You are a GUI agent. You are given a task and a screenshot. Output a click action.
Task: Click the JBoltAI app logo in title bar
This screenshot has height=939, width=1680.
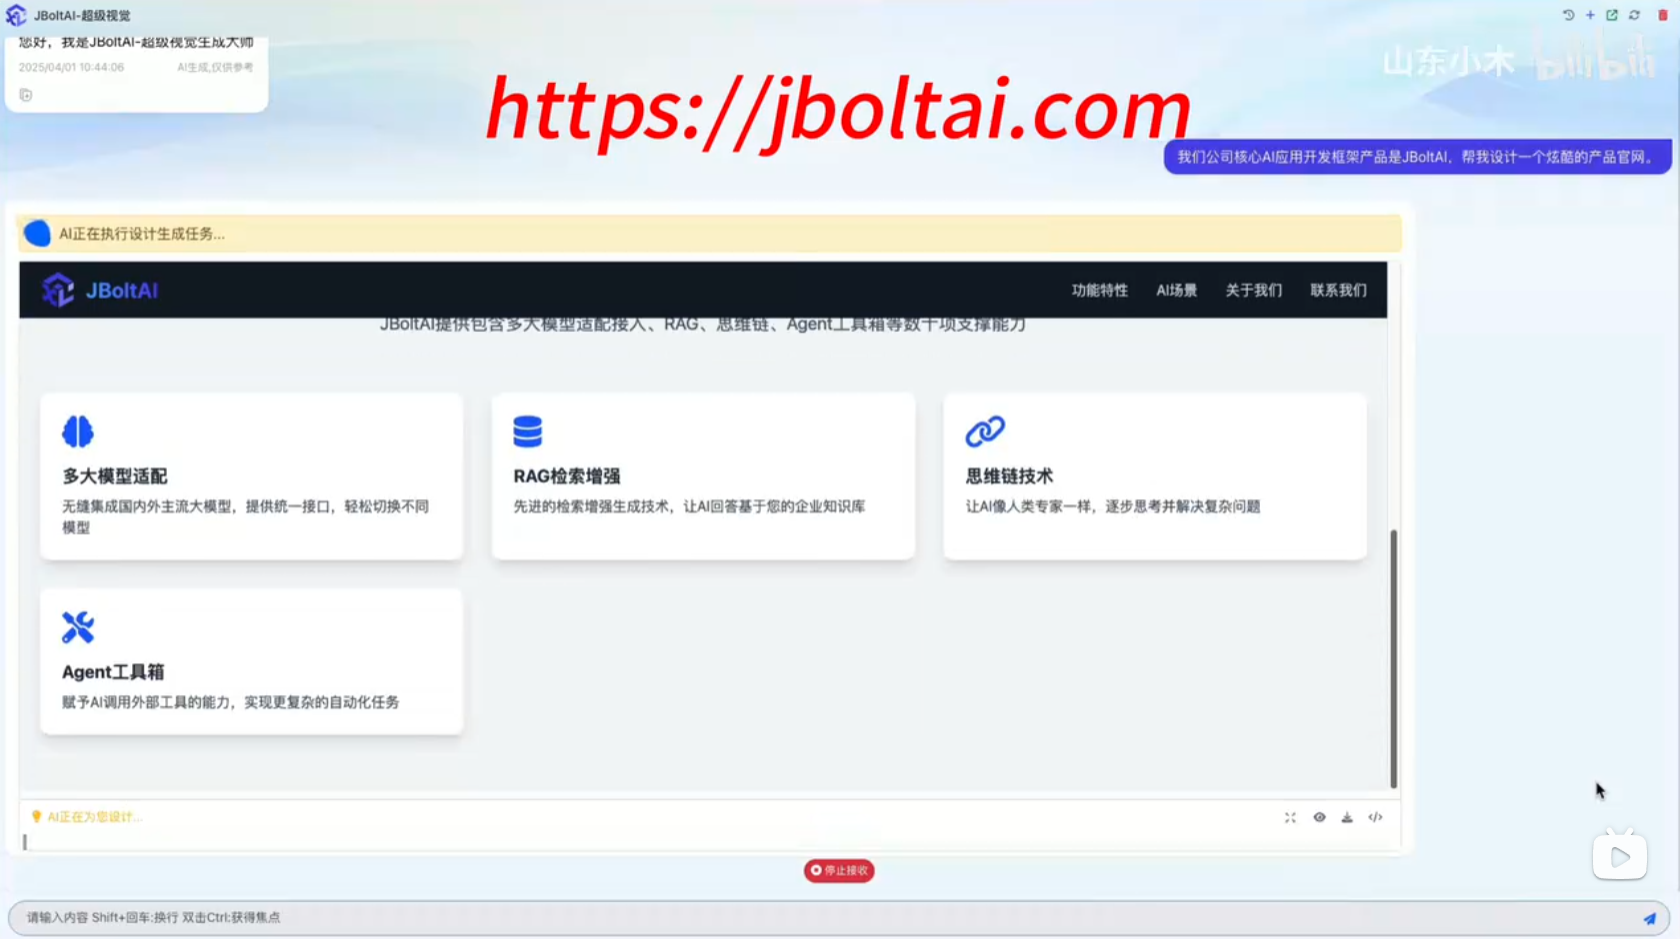[16, 15]
